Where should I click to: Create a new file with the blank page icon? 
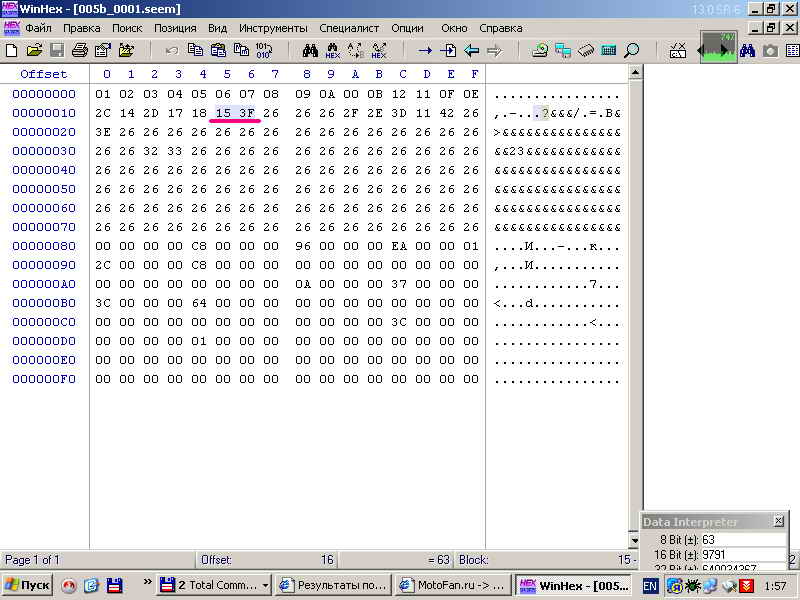click(x=11, y=50)
